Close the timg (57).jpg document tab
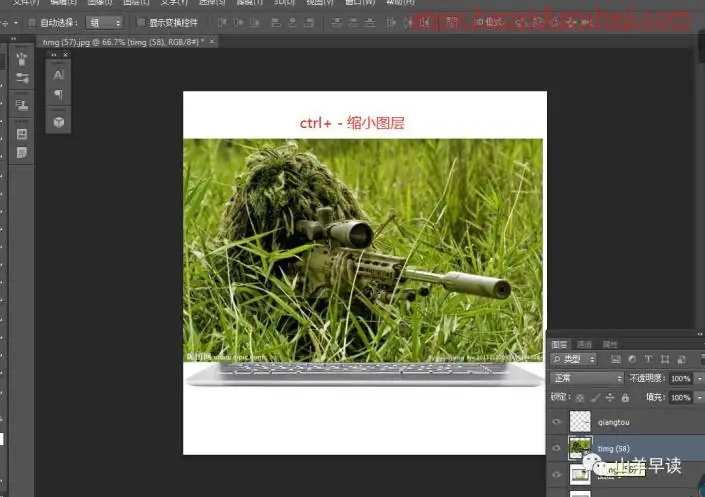This screenshot has width=705, height=497. [212, 42]
